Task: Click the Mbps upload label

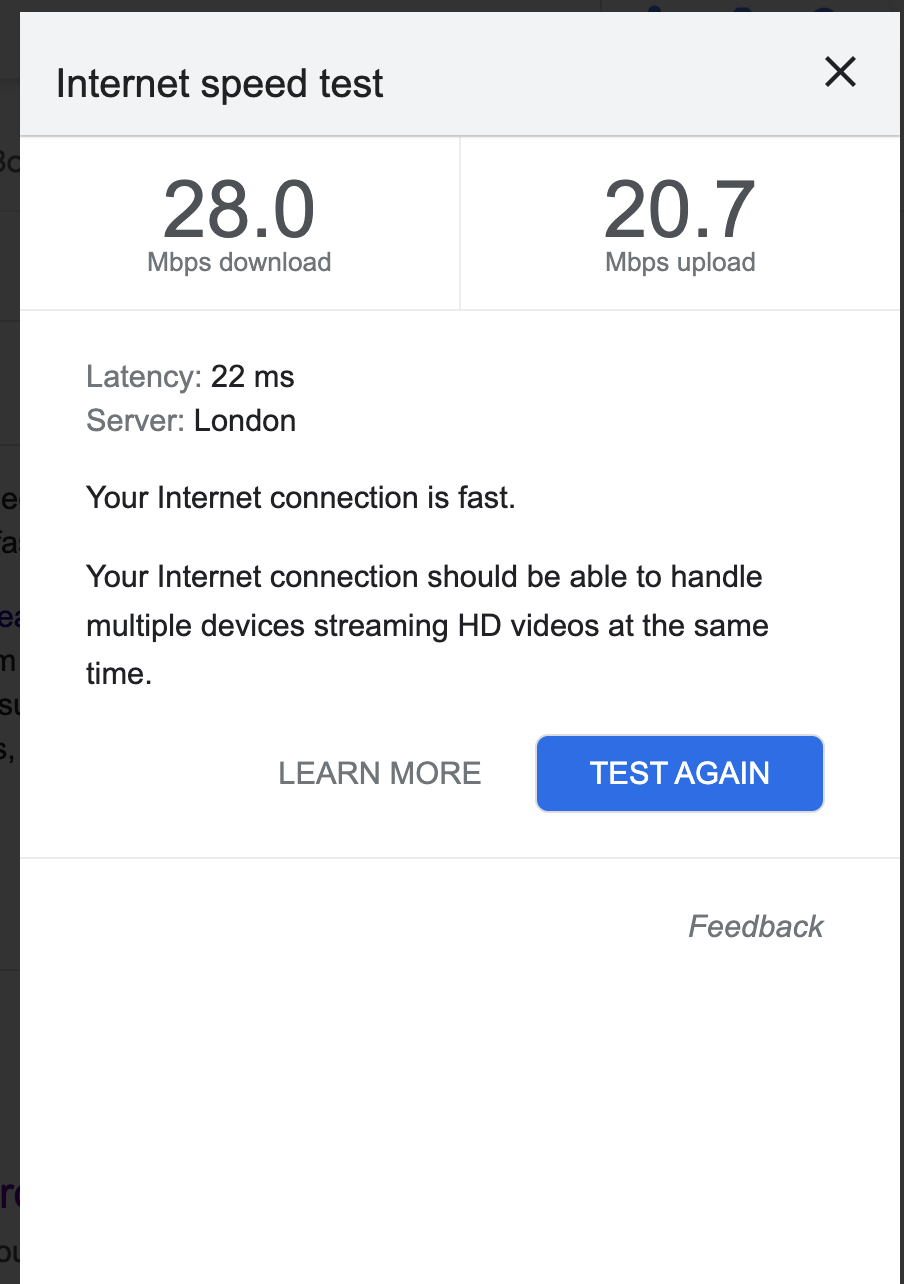Action: (680, 263)
